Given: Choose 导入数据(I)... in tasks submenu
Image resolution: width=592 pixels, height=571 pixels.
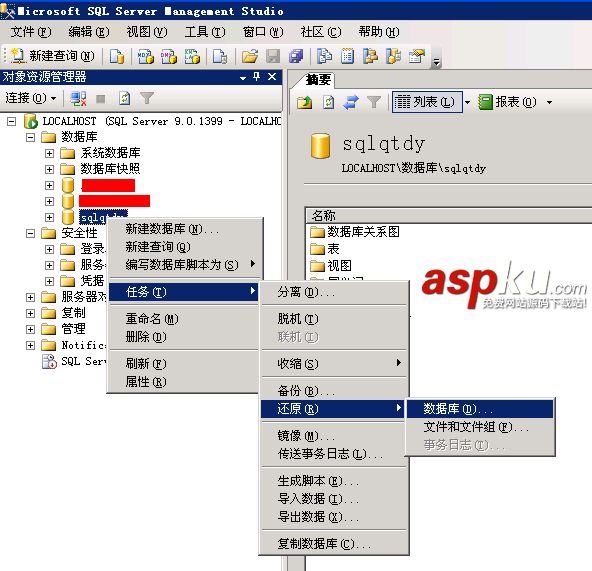Looking at the screenshot, I should [334, 499].
